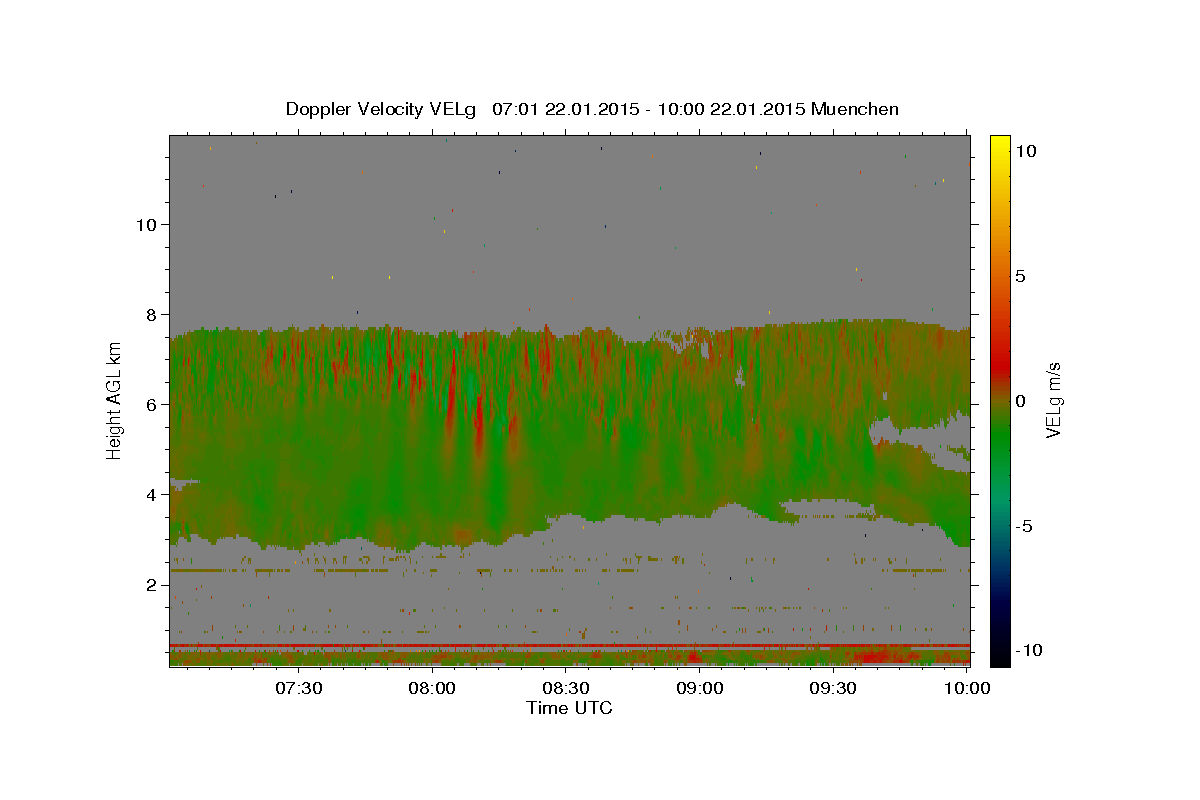This screenshot has width=1200, height=800.
Task: Click the colorbar value '5'
Action: (x=1020, y=276)
